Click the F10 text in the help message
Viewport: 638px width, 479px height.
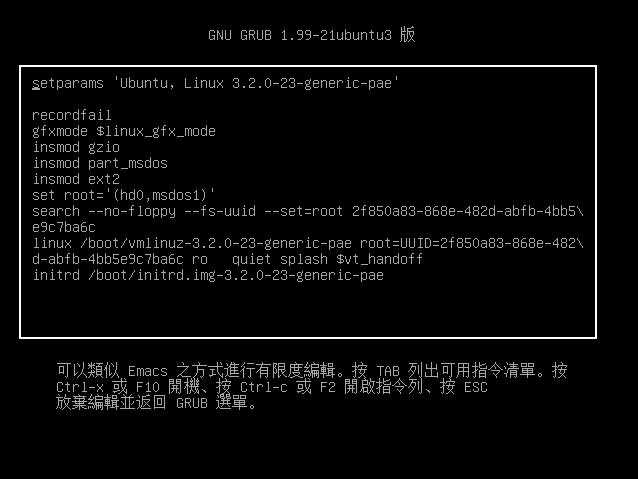[148, 387]
